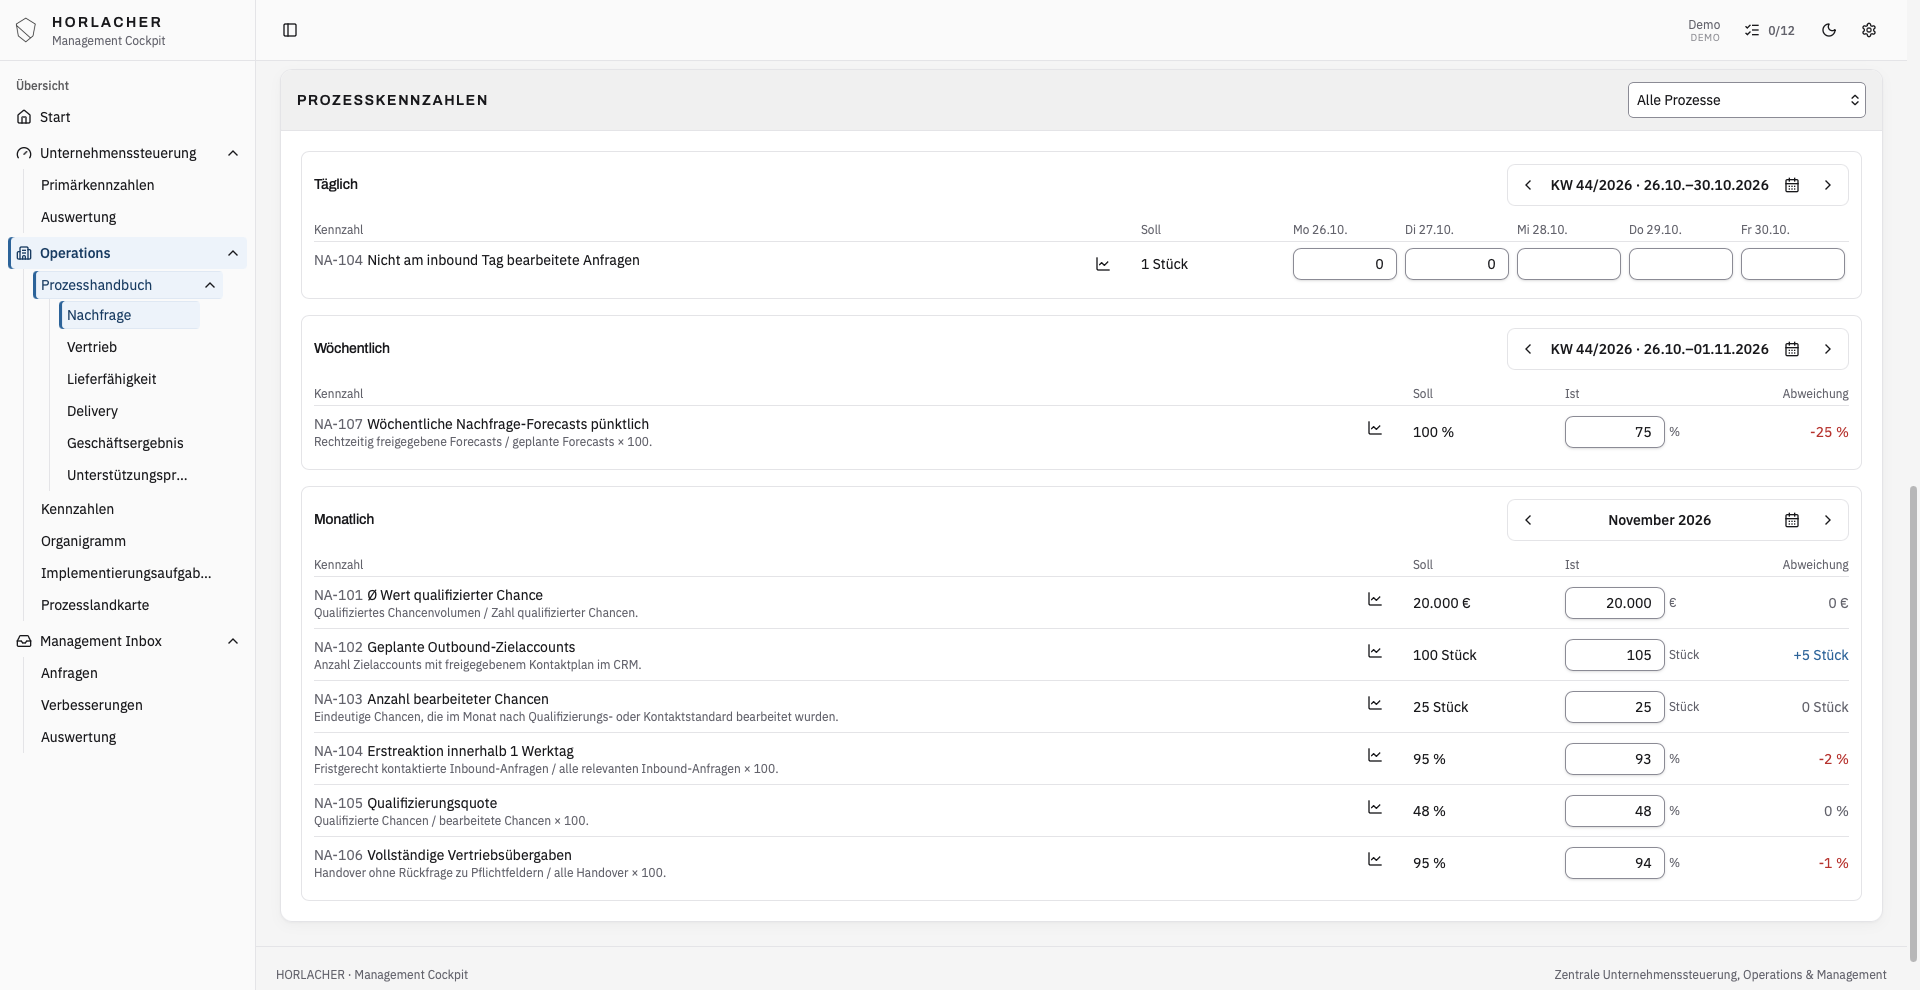Open trend chart for NA-101
The height and width of the screenshot is (990, 1920).
pos(1375,599)
